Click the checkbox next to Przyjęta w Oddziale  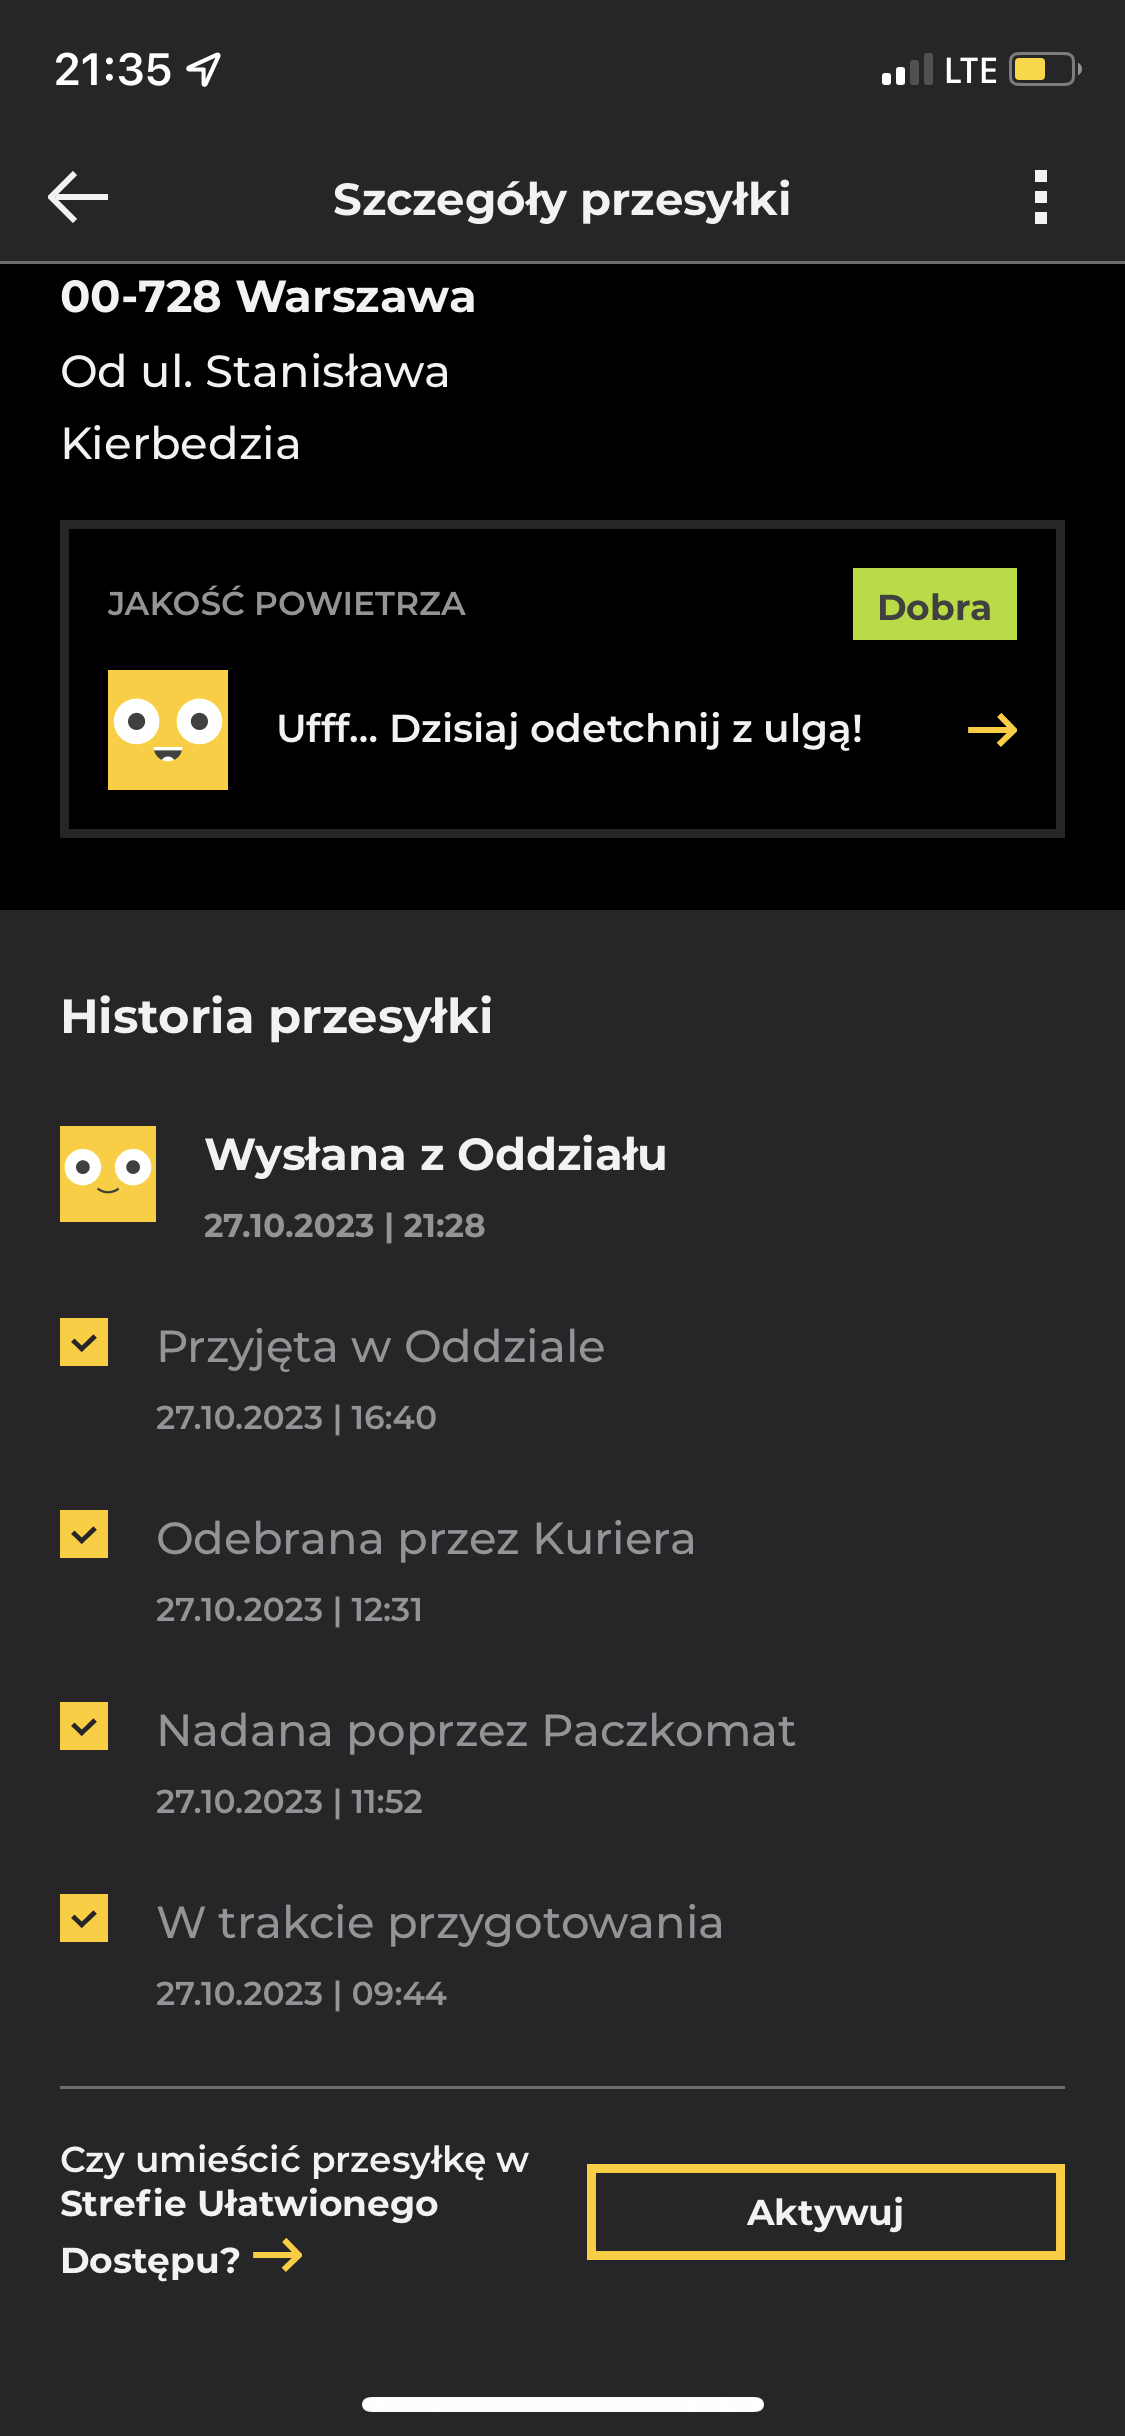pos(84,1342)
